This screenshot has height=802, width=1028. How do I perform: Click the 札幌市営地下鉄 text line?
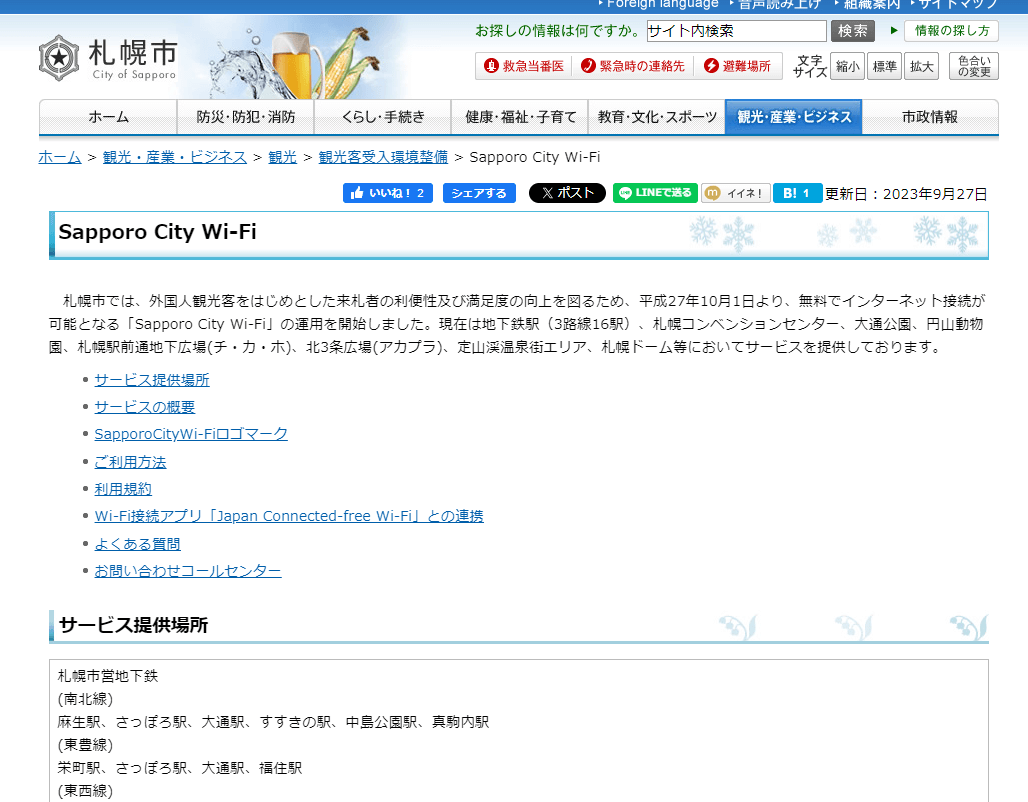tap(108, 676)
